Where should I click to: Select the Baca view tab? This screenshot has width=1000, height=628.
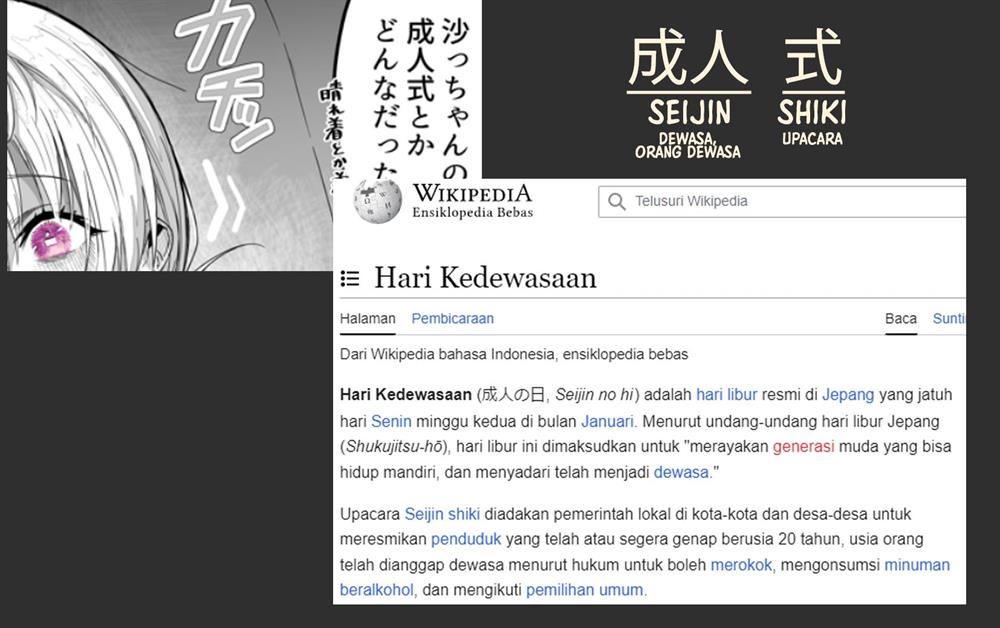tap(900, 319)
